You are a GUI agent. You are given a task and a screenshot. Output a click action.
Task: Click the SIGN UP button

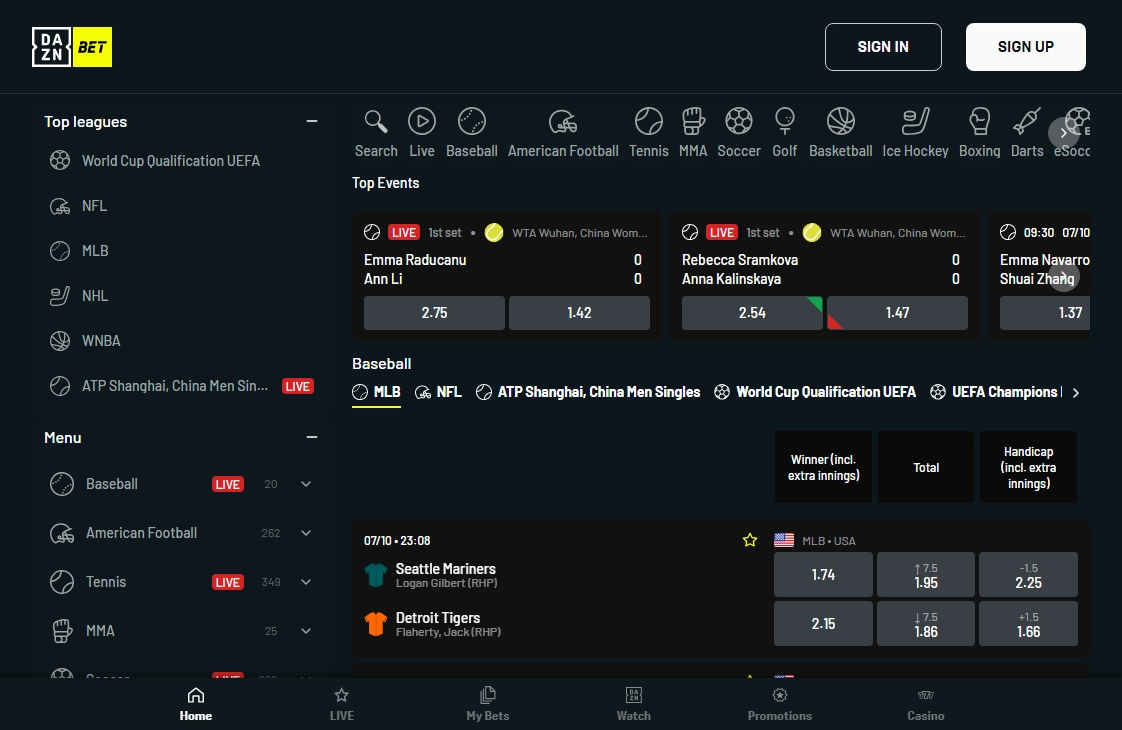pos(1025,47)
